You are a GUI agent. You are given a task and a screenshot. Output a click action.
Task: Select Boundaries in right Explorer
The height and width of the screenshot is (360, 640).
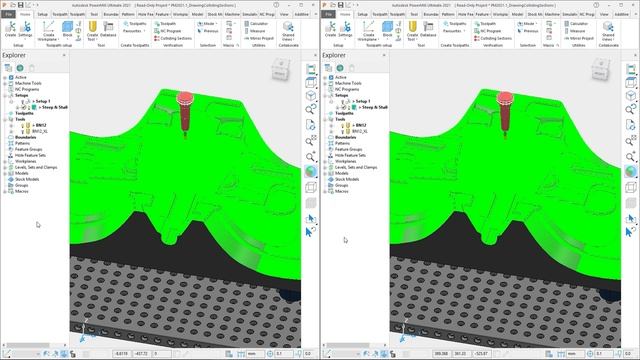tap(345, 137)
